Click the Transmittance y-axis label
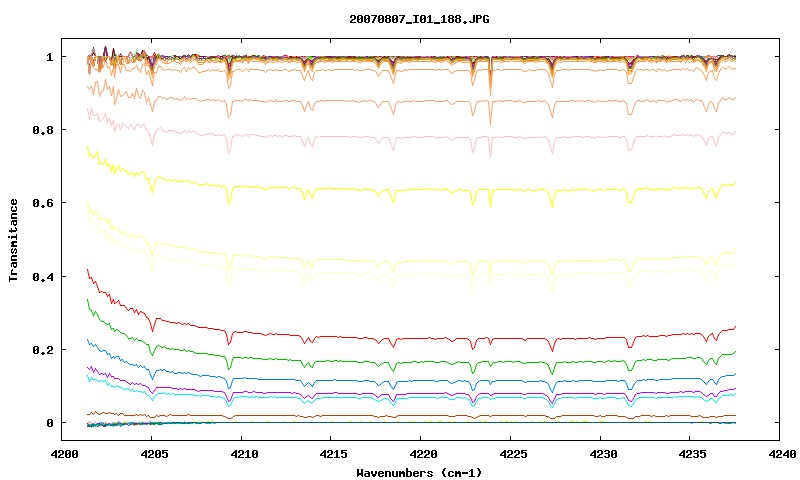Screen dimensions: 800x480 coord(13,240)
